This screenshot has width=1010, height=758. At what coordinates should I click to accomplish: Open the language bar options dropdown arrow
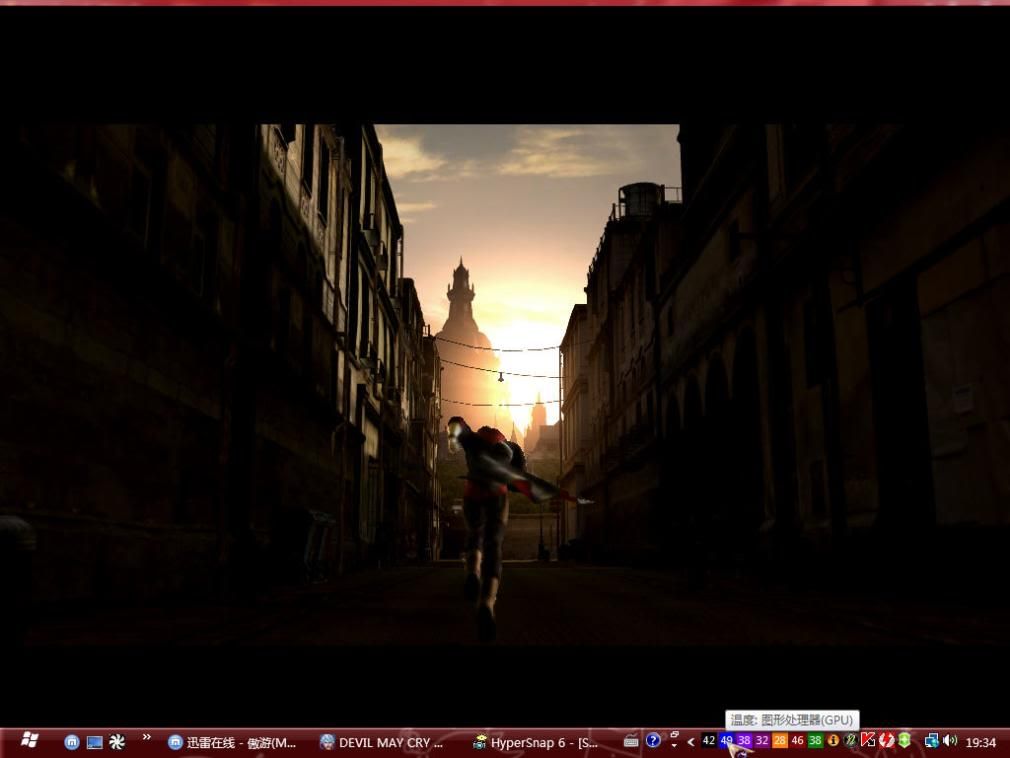click(x=674, y=744)
